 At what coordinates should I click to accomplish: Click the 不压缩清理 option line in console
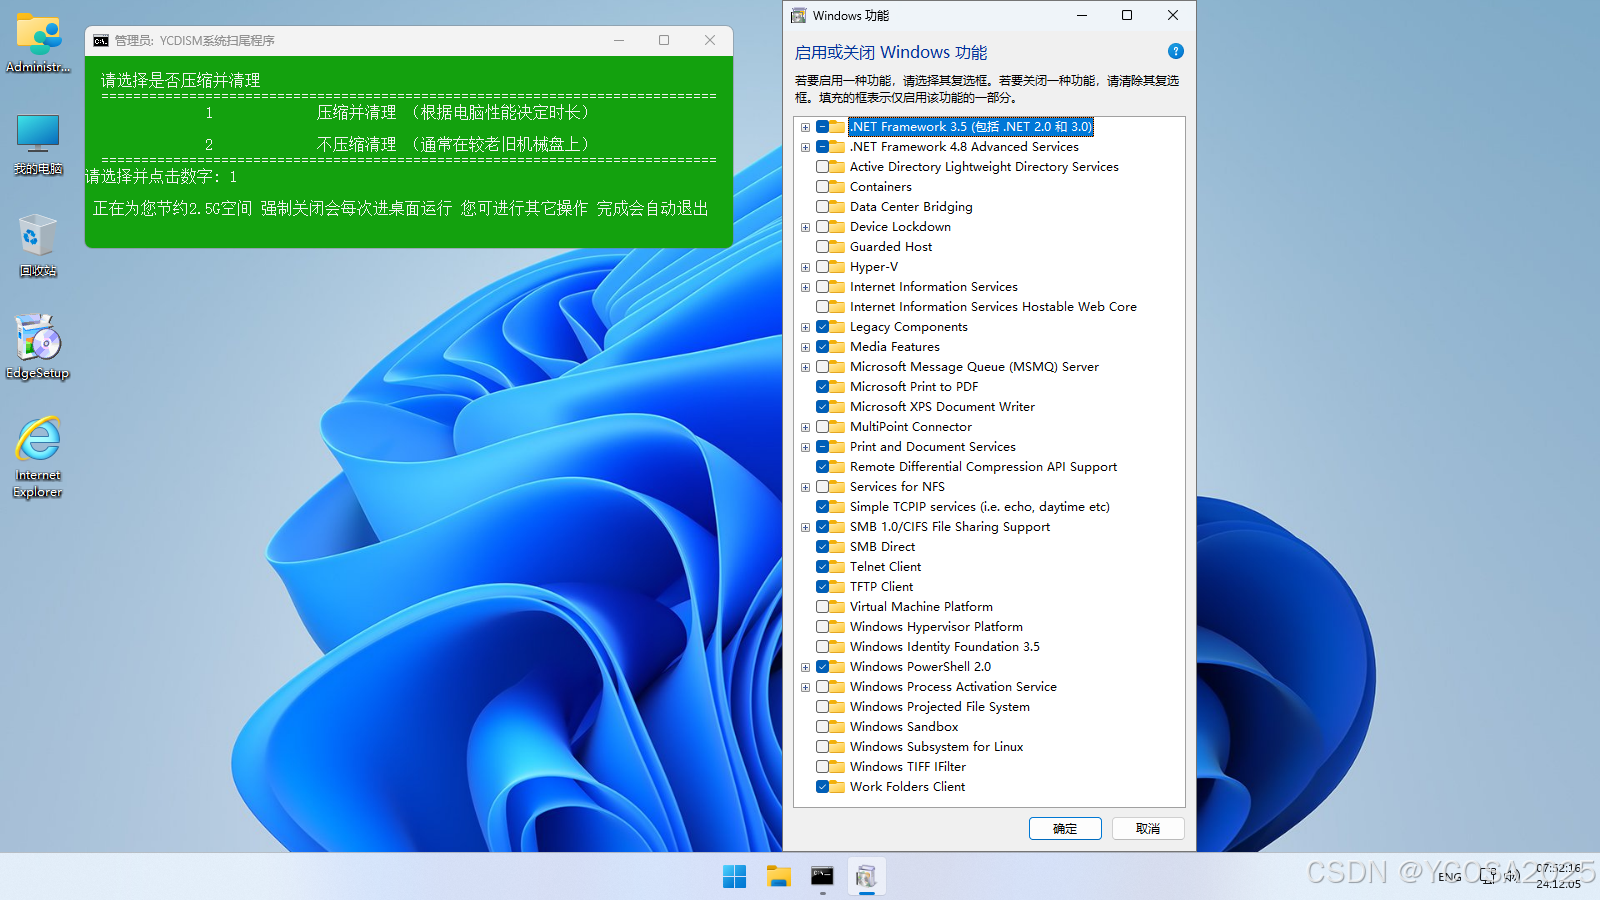[398, 145]
